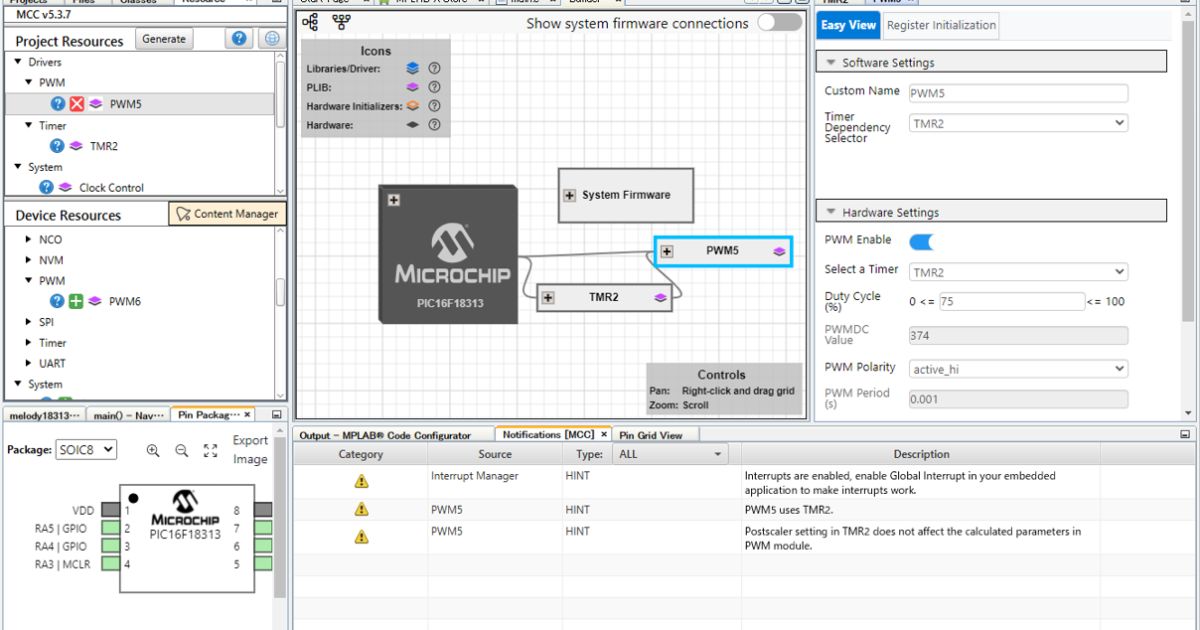Select pin 4 RA3 MCLR pad
Image resolution: width=1200 pixels, height=630 pixels.
[110, 565]
